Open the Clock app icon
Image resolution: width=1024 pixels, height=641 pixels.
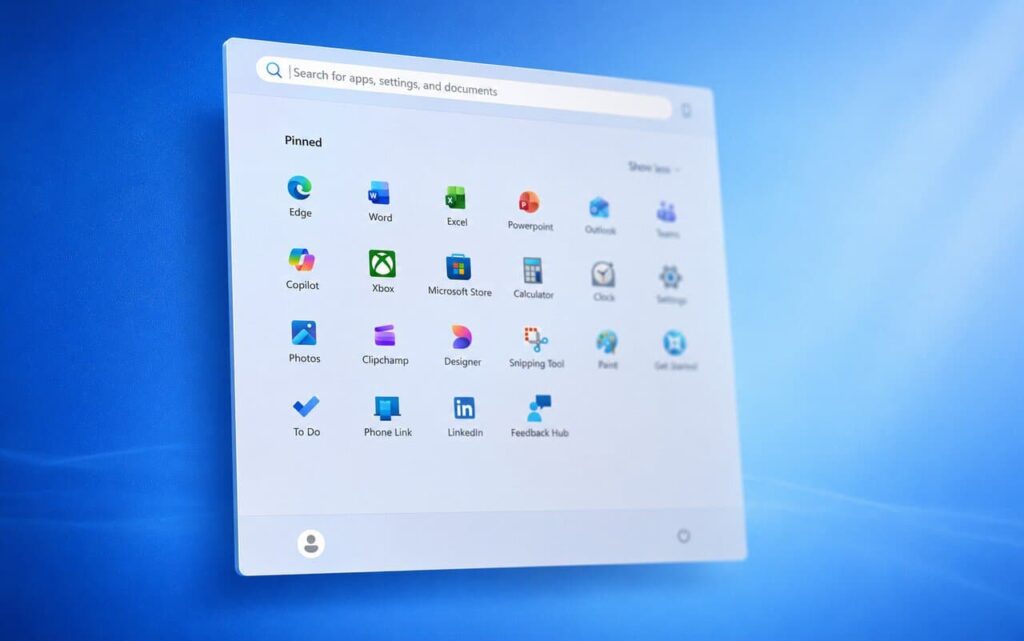pyautogui.click(x=603, y=274)
